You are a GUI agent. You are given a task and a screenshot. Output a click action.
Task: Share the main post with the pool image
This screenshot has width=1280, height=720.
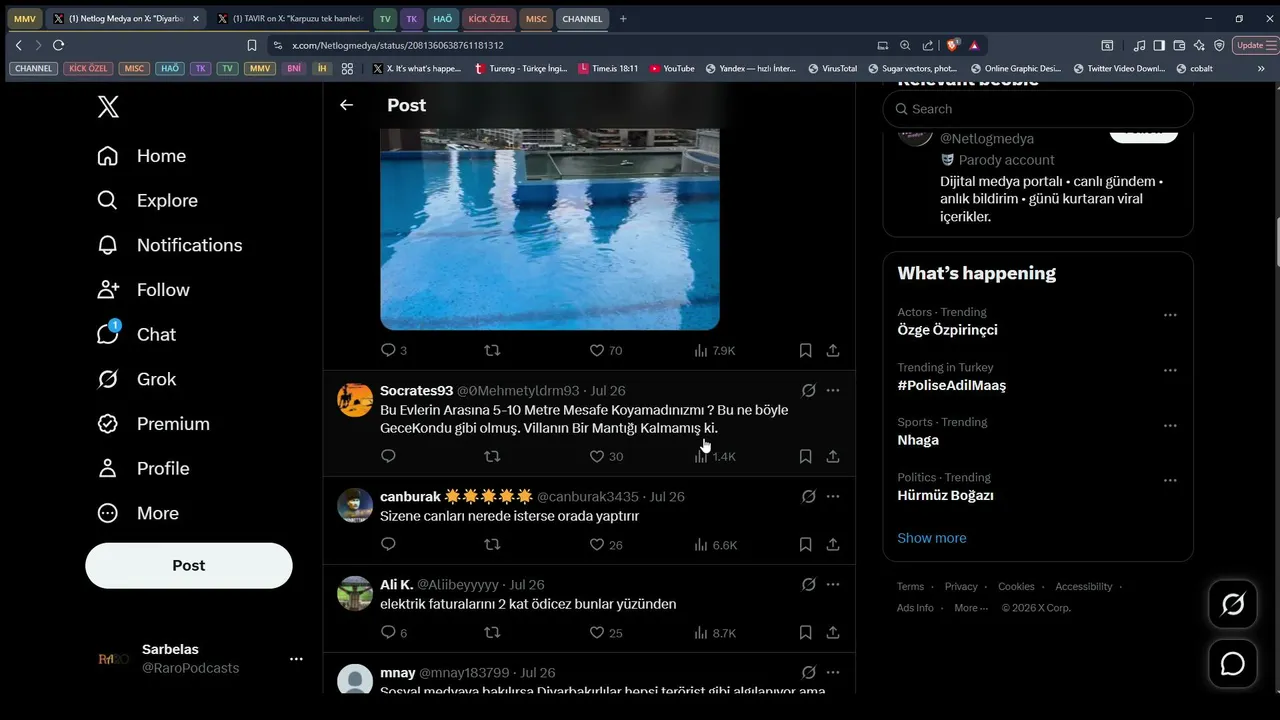[x=833, y=351]
